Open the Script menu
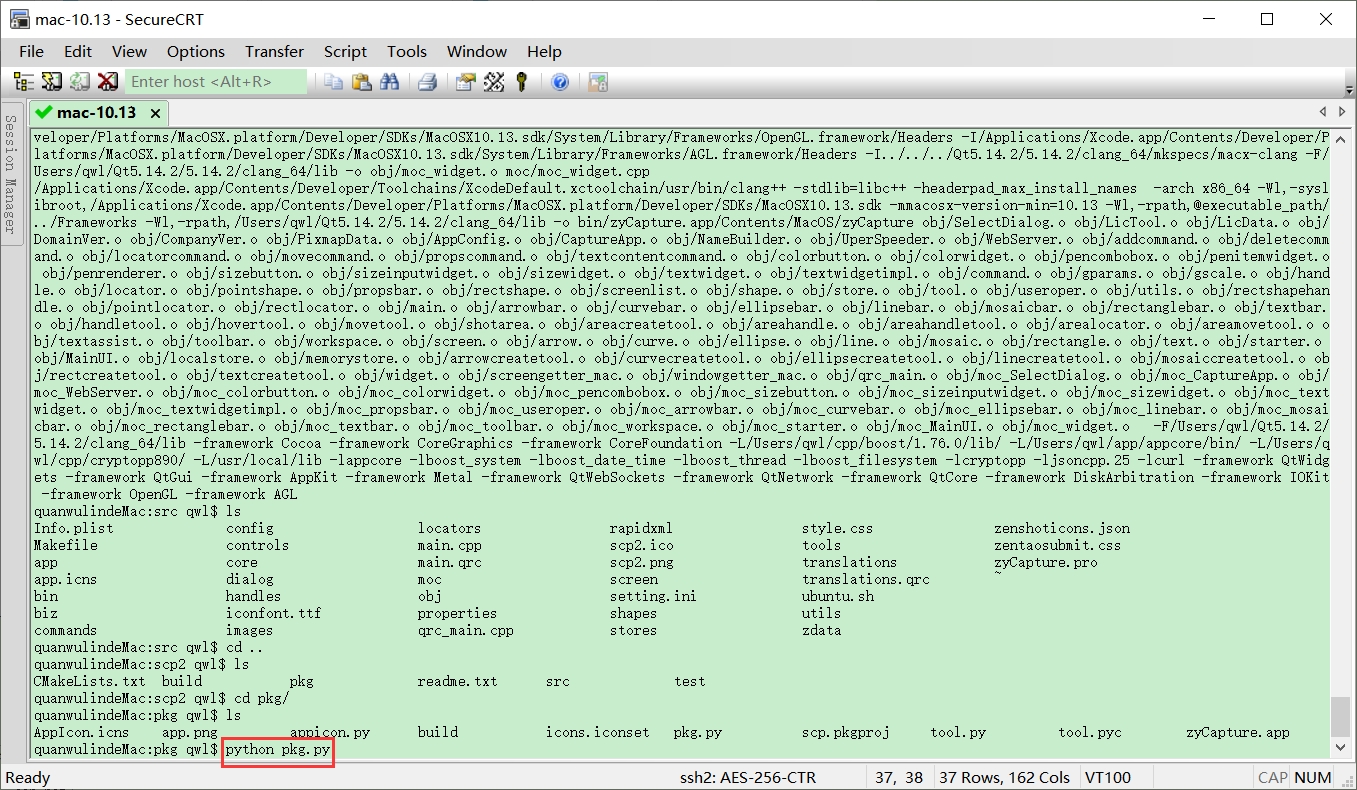 pyautogui.click(x=345, y=52)
